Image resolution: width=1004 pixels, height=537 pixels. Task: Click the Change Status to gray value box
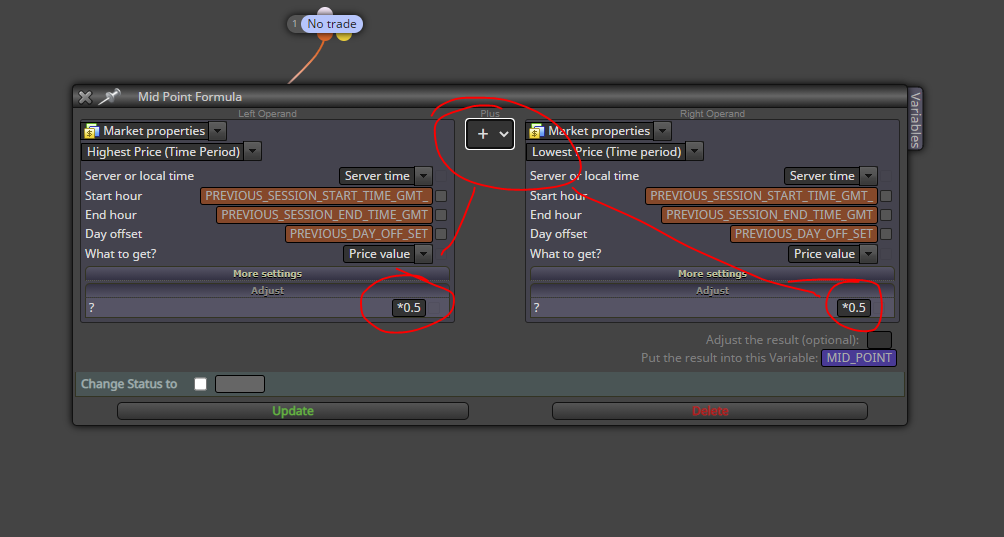click(x=239, y=384)
